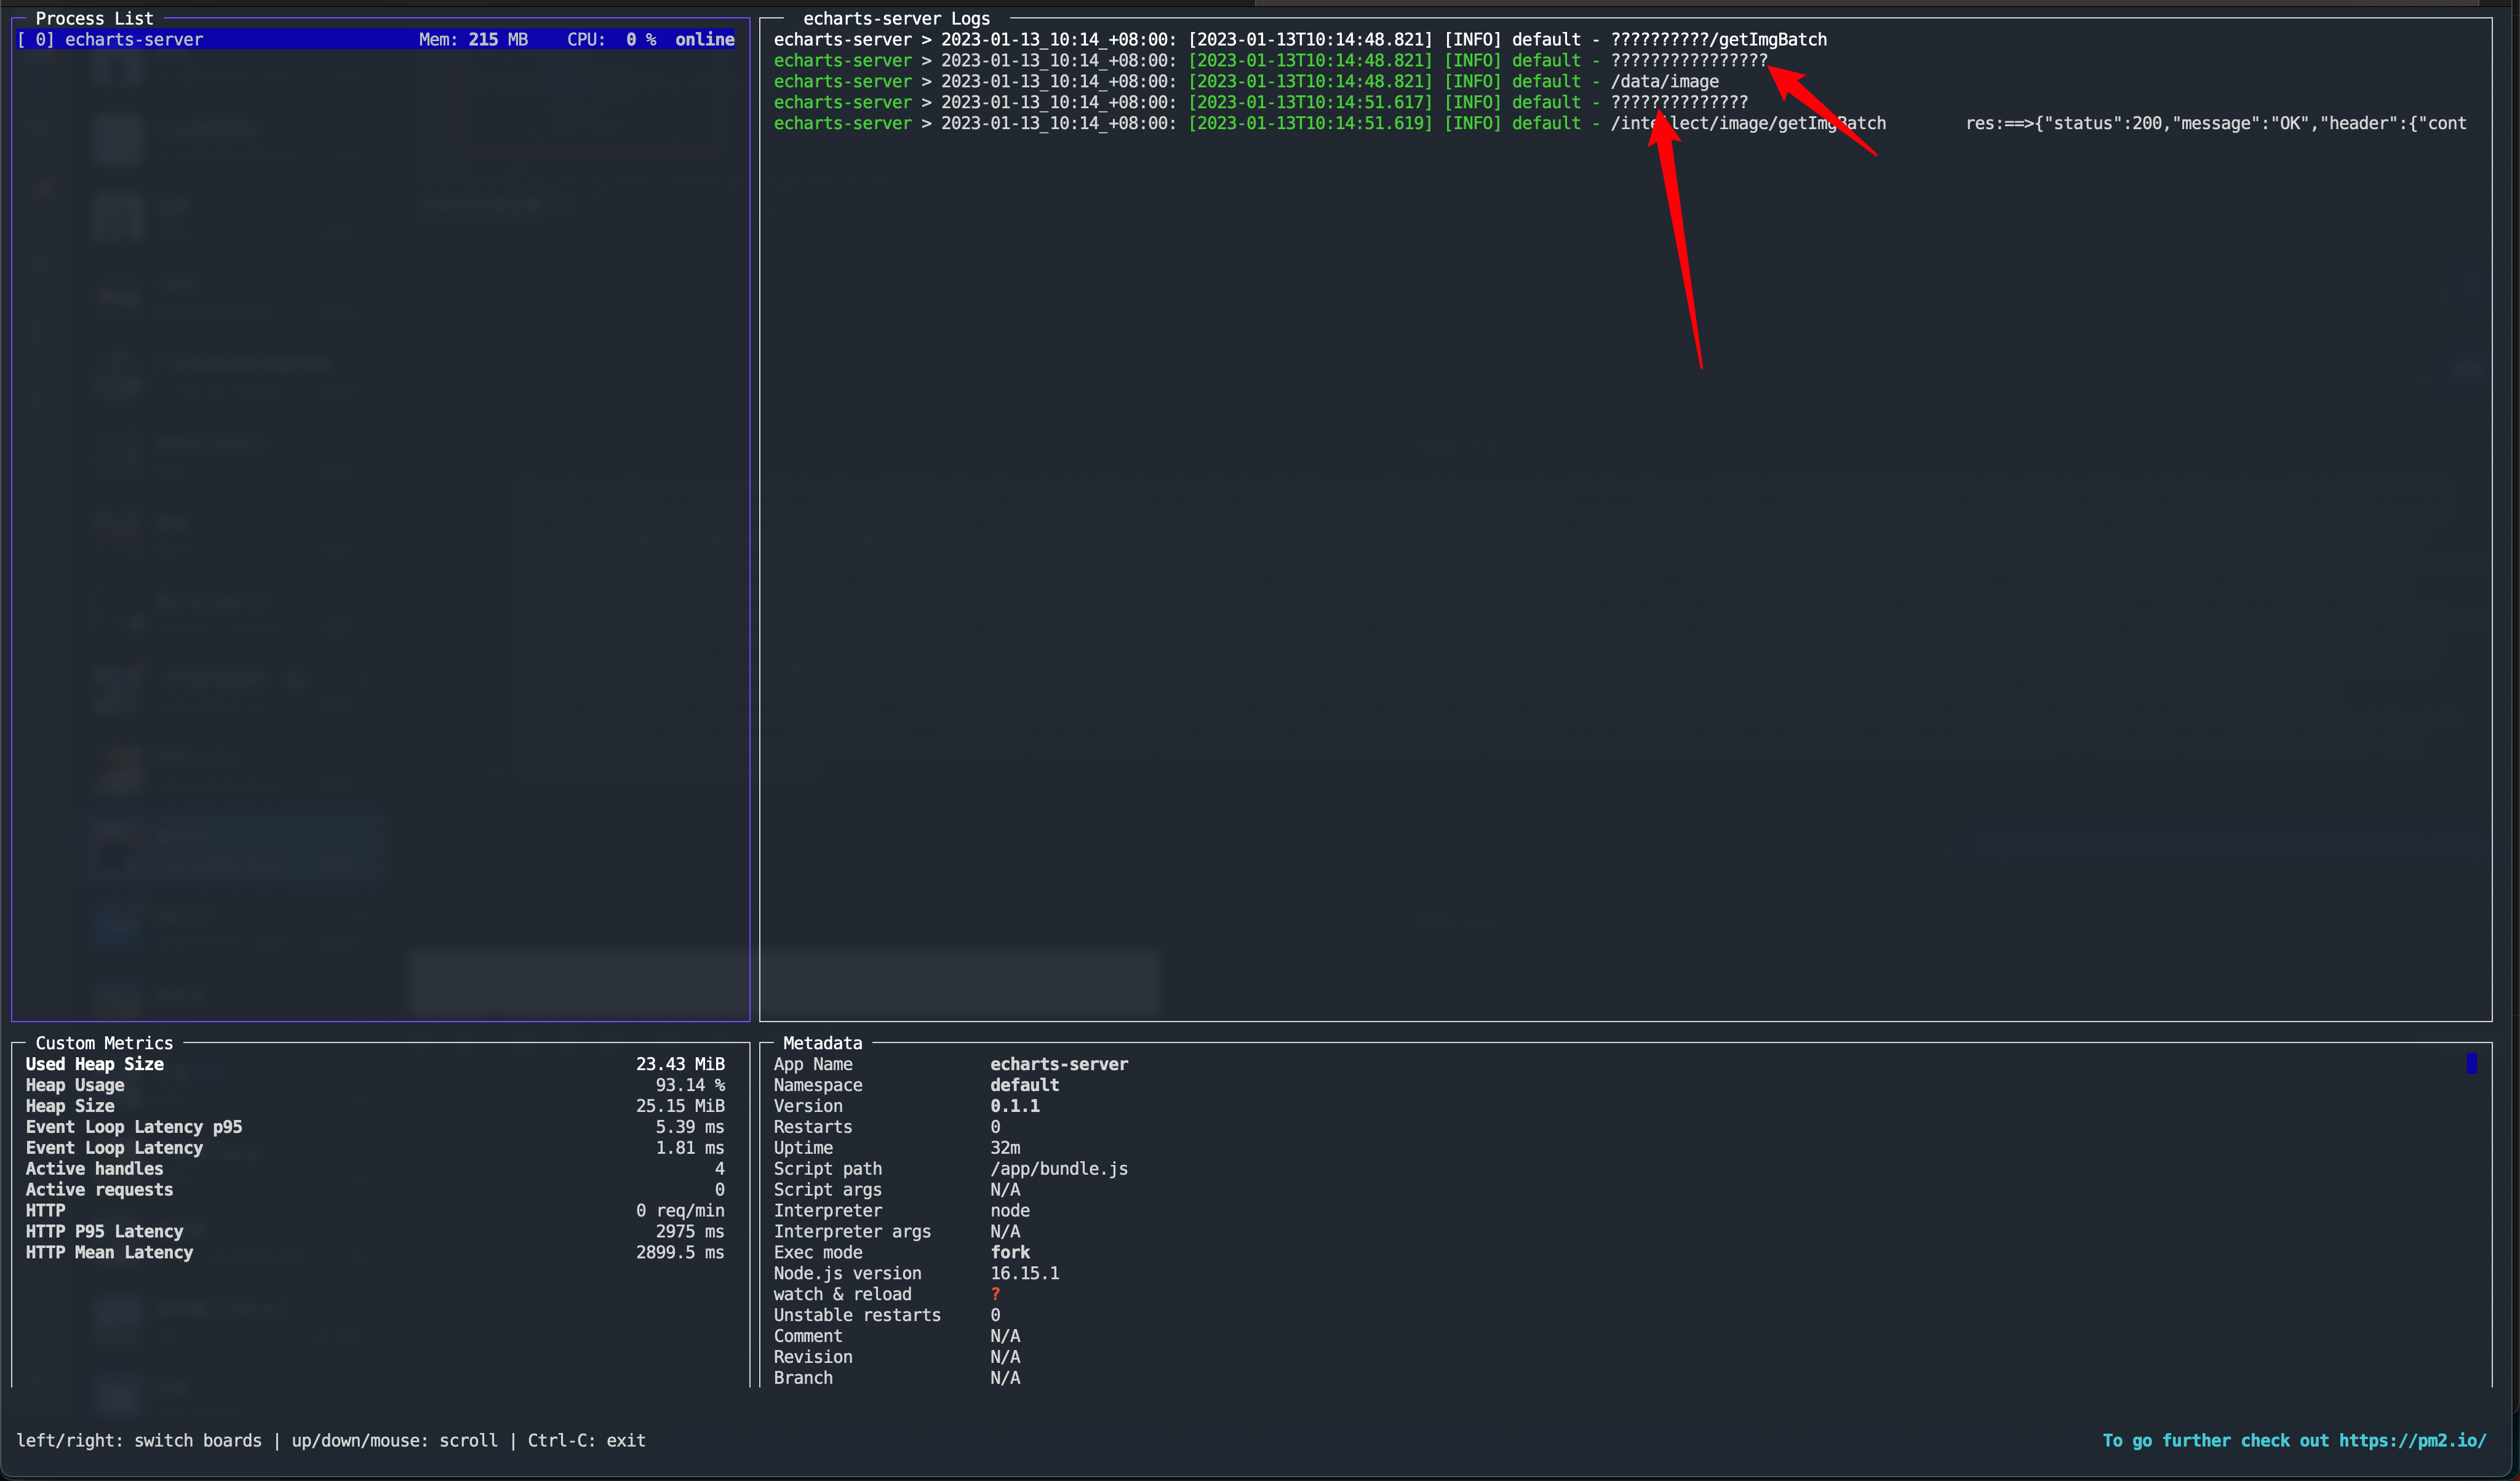Click the Used Heap Size metric row

tap(95, 1064)
